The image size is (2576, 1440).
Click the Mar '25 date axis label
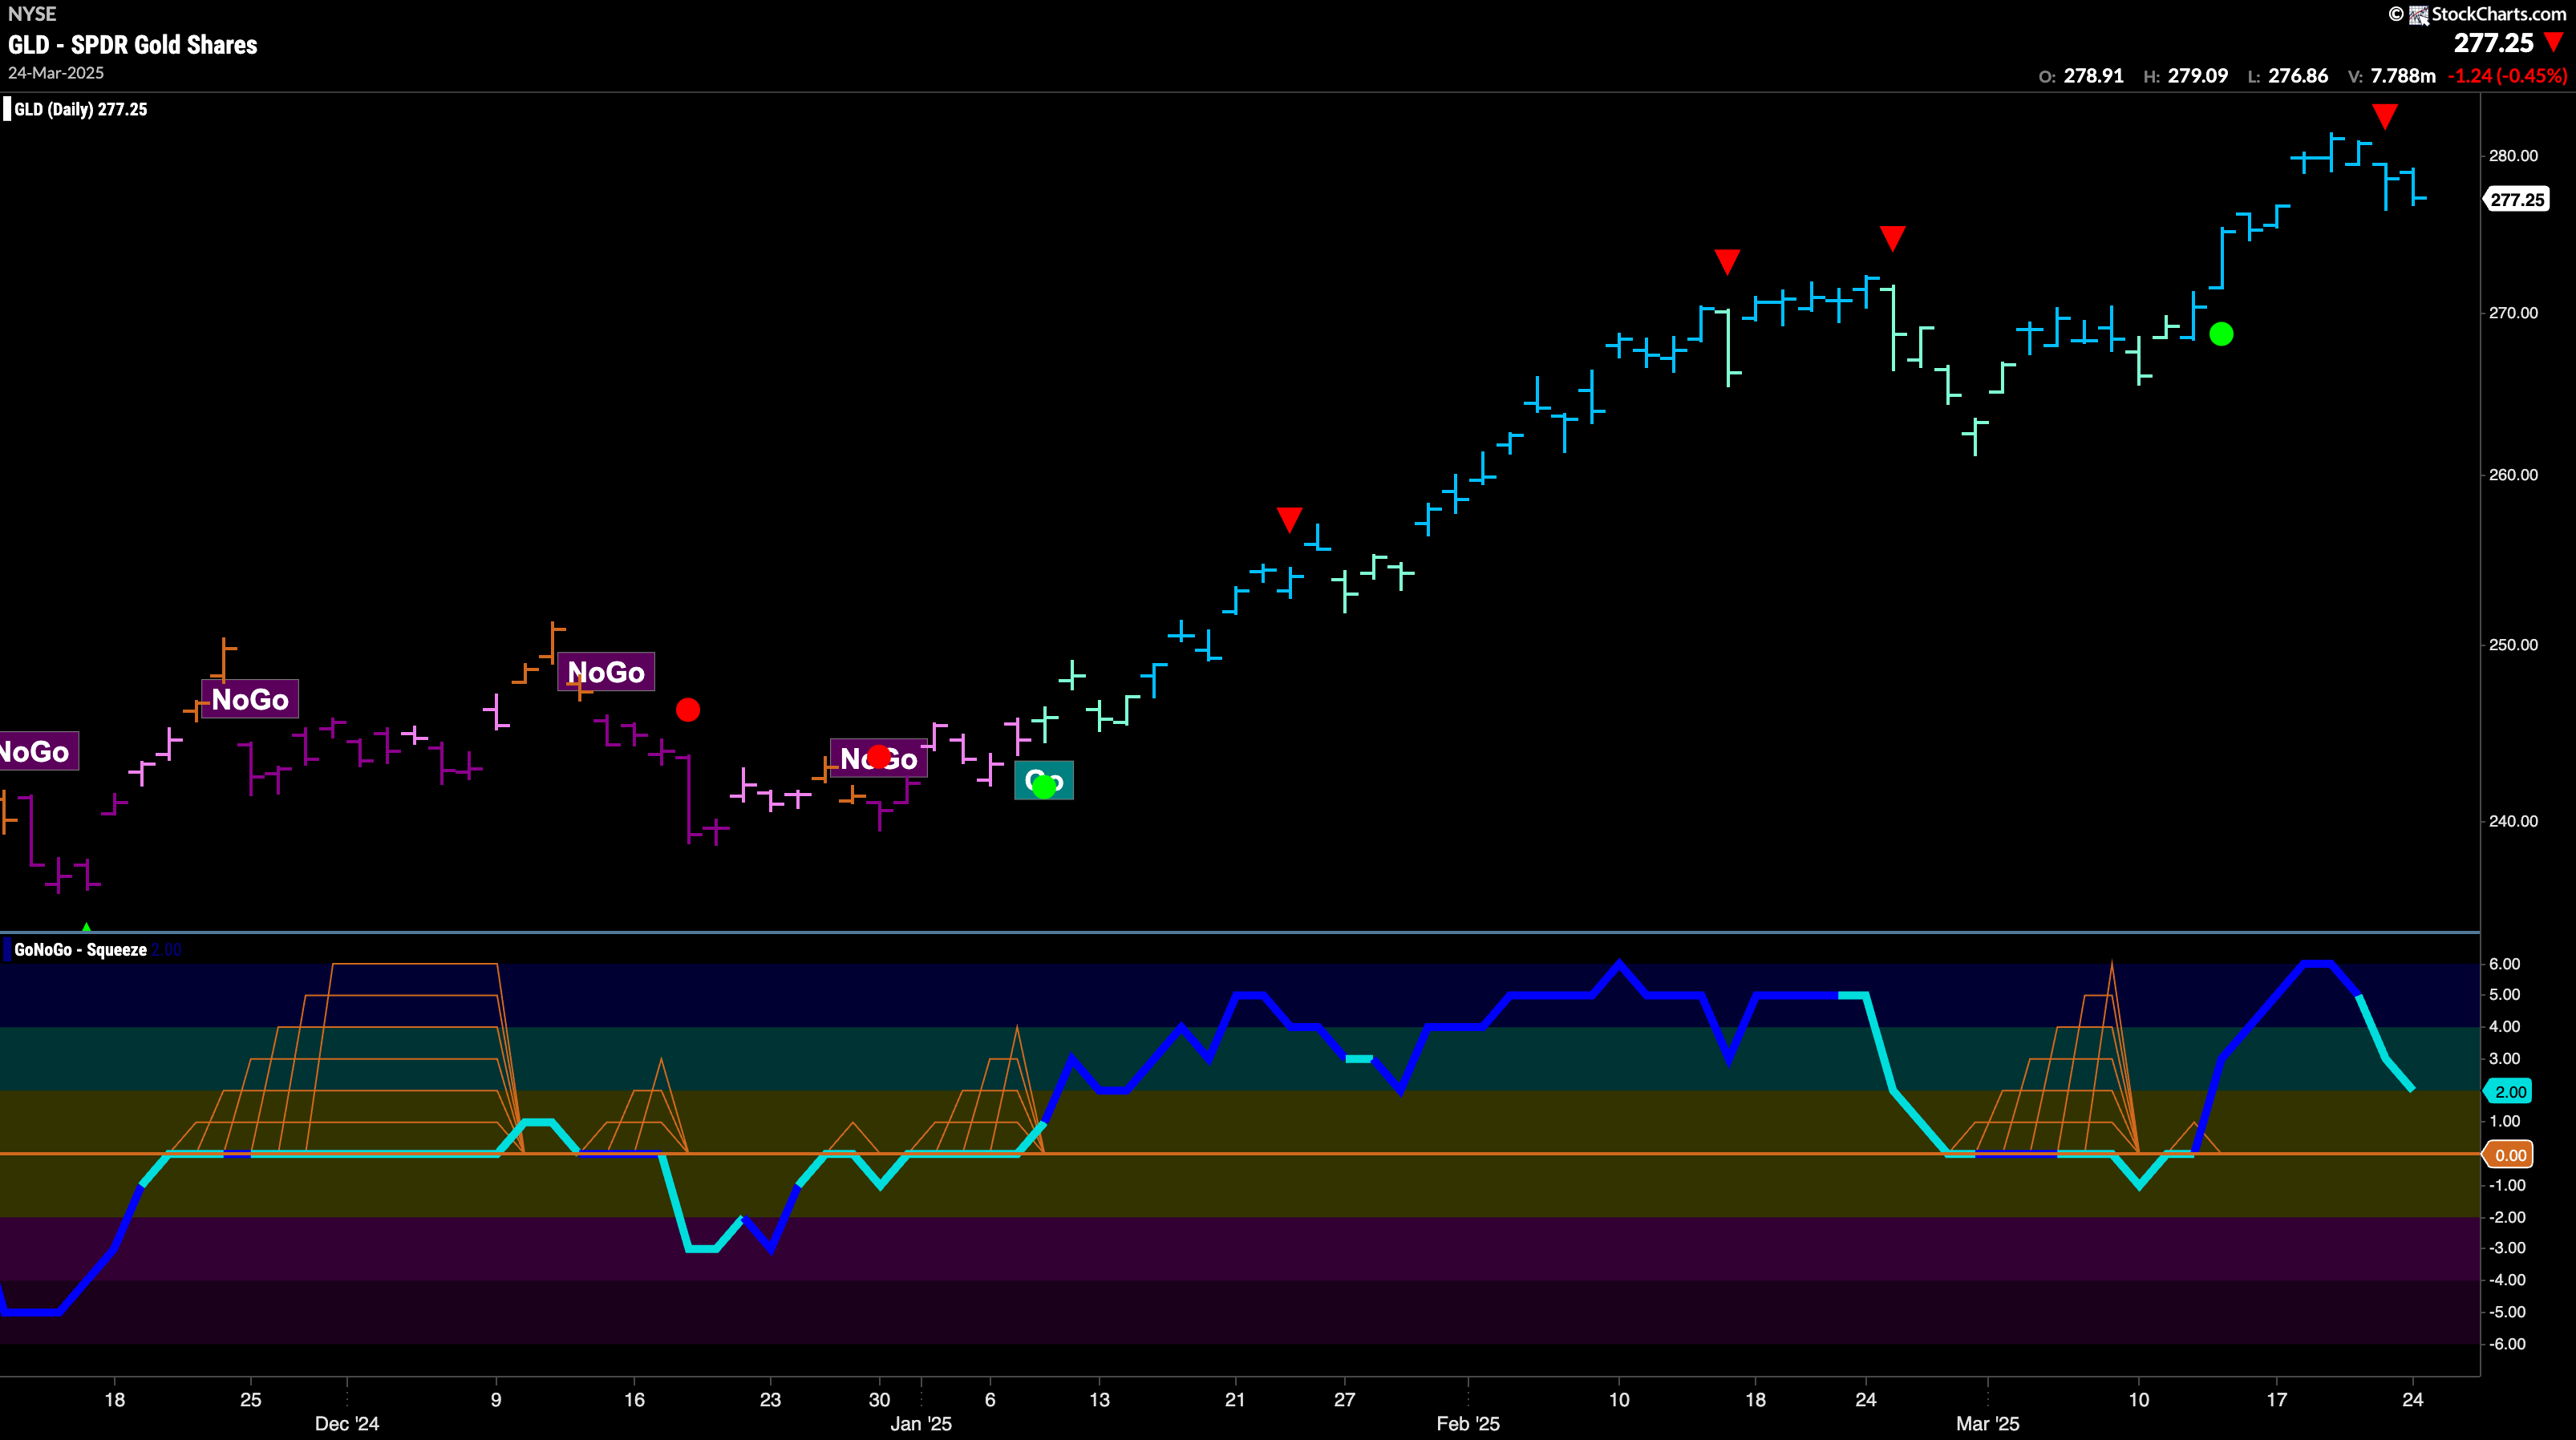pyautogui.click(x=1988, y=1423)
